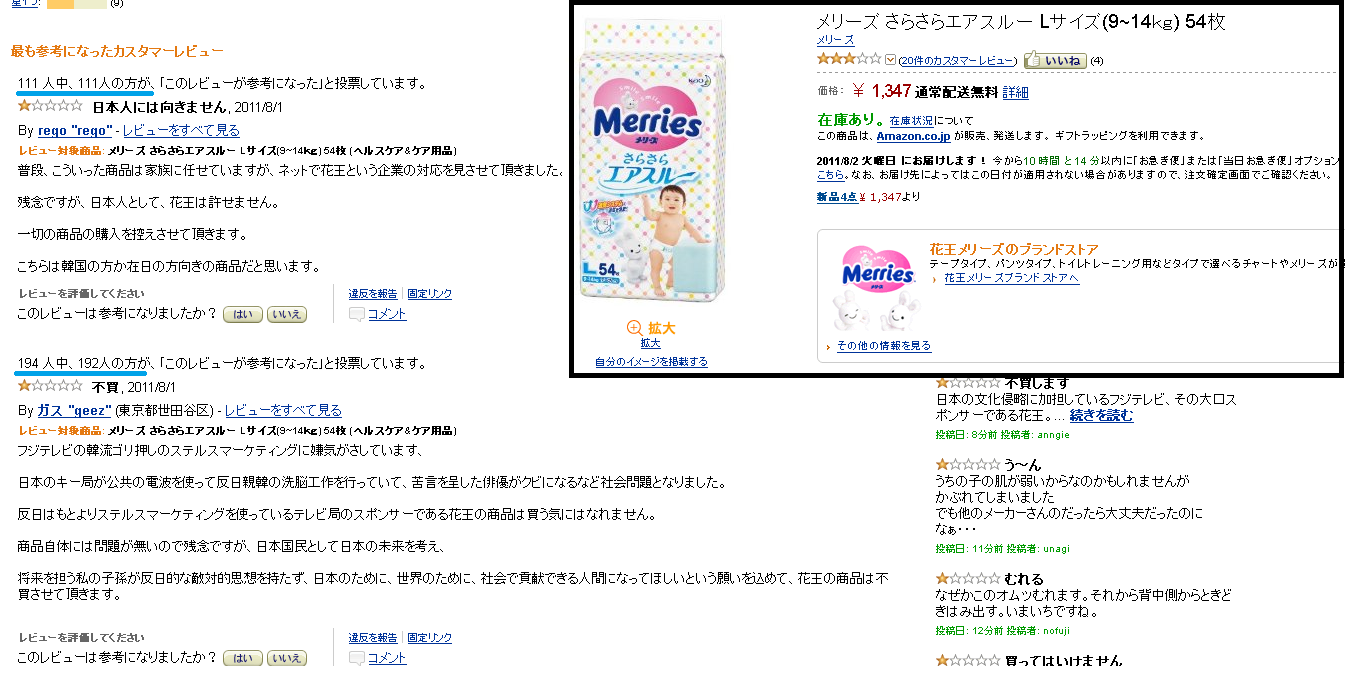Click comment bubble icon under first review
This screenshot has height=675, width=1345.
coord(357,314)
